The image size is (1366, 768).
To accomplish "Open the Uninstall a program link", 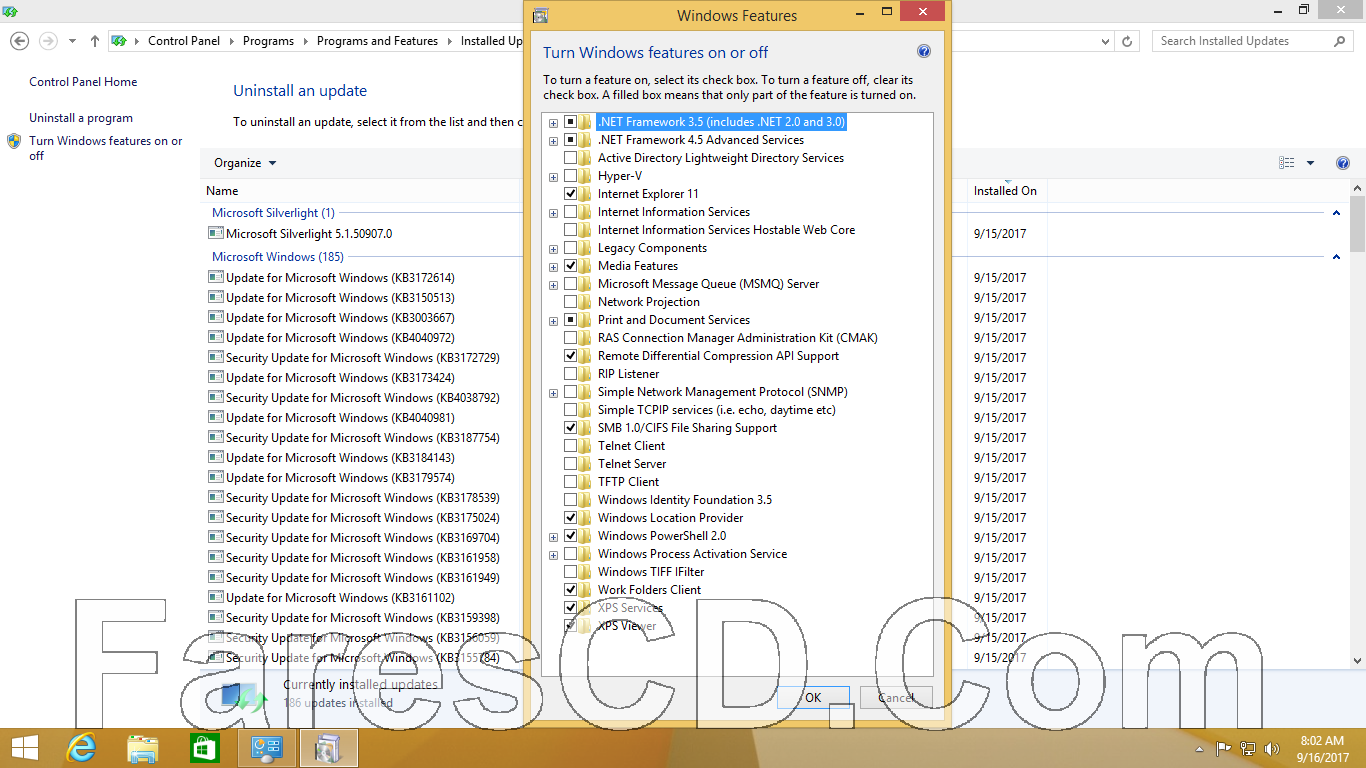I will pyautogui.click(x=81, y=118).
